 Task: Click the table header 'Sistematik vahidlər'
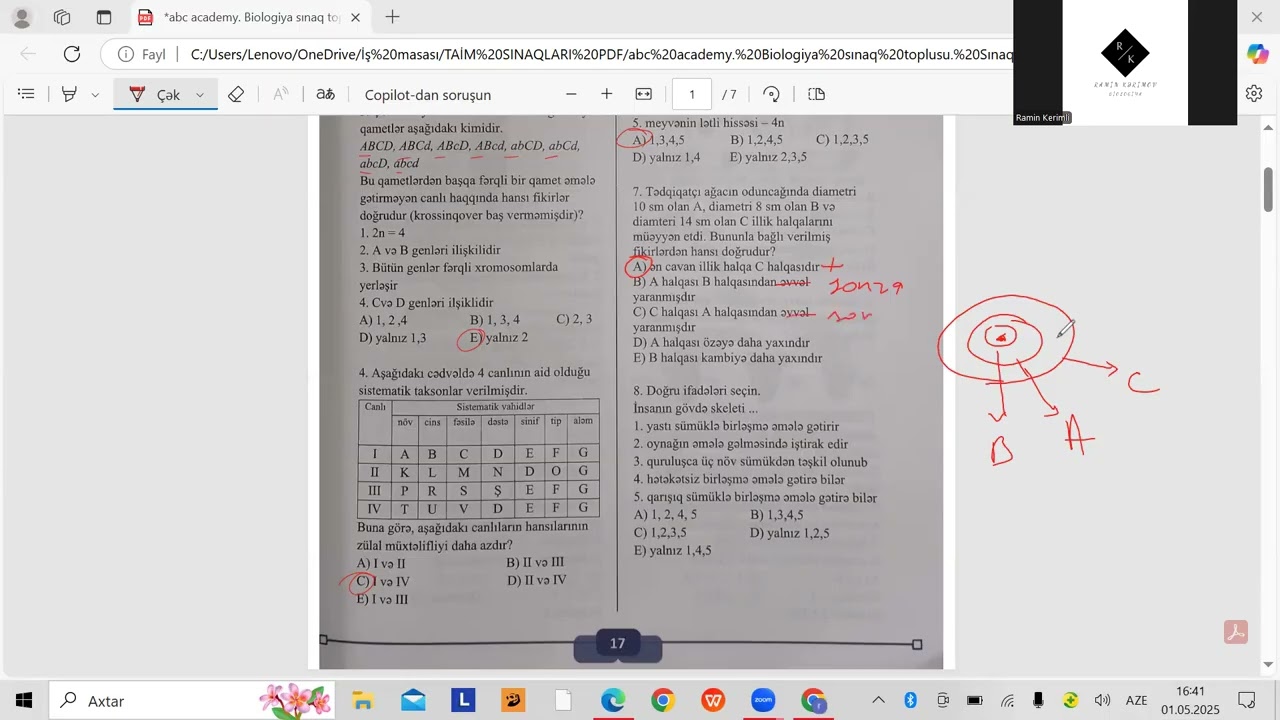(x=495, y=407)
